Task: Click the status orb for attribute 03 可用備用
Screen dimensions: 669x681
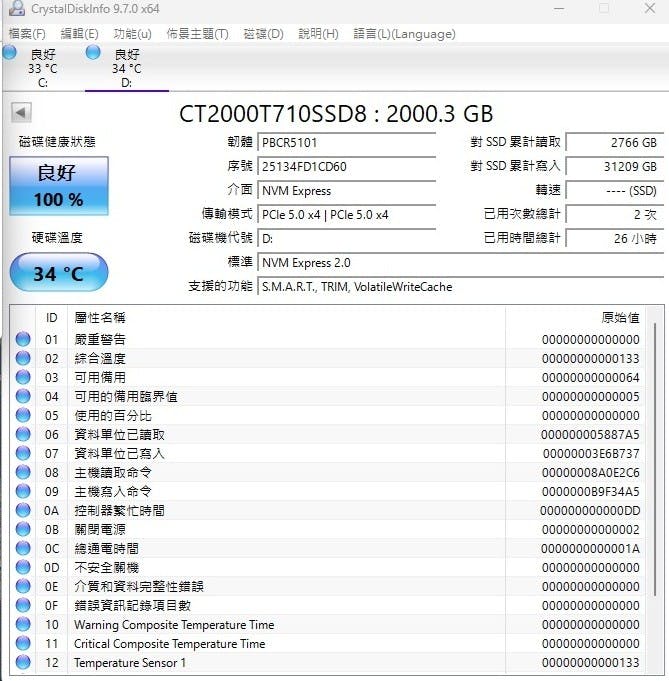Action: coord(23,377)
